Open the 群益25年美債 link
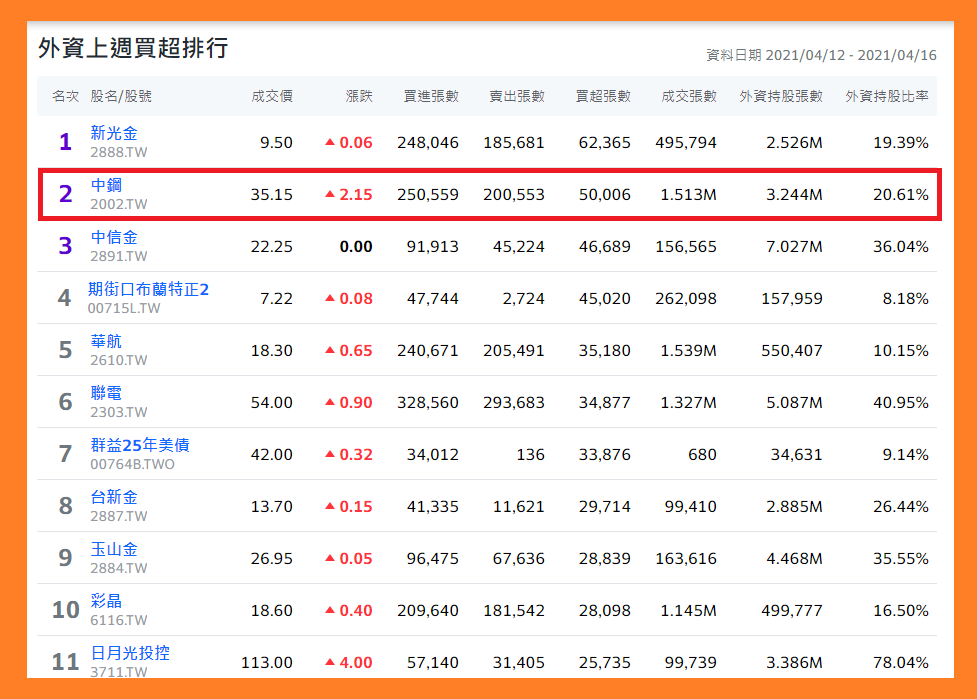Image resolution: width=977 pixels, height=699 pixels. coord(140,445)
